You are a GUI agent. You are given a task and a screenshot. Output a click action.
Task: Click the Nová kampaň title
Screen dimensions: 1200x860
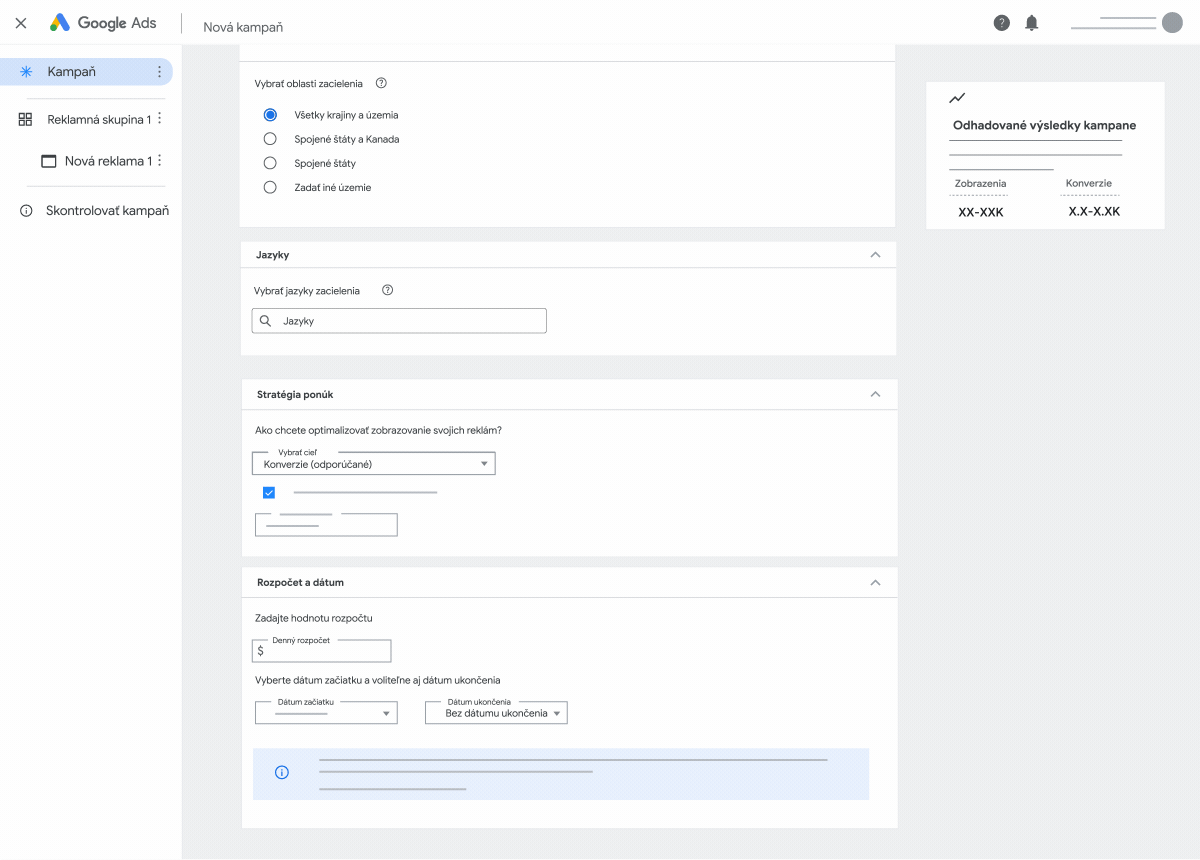(x=243, y=27)
